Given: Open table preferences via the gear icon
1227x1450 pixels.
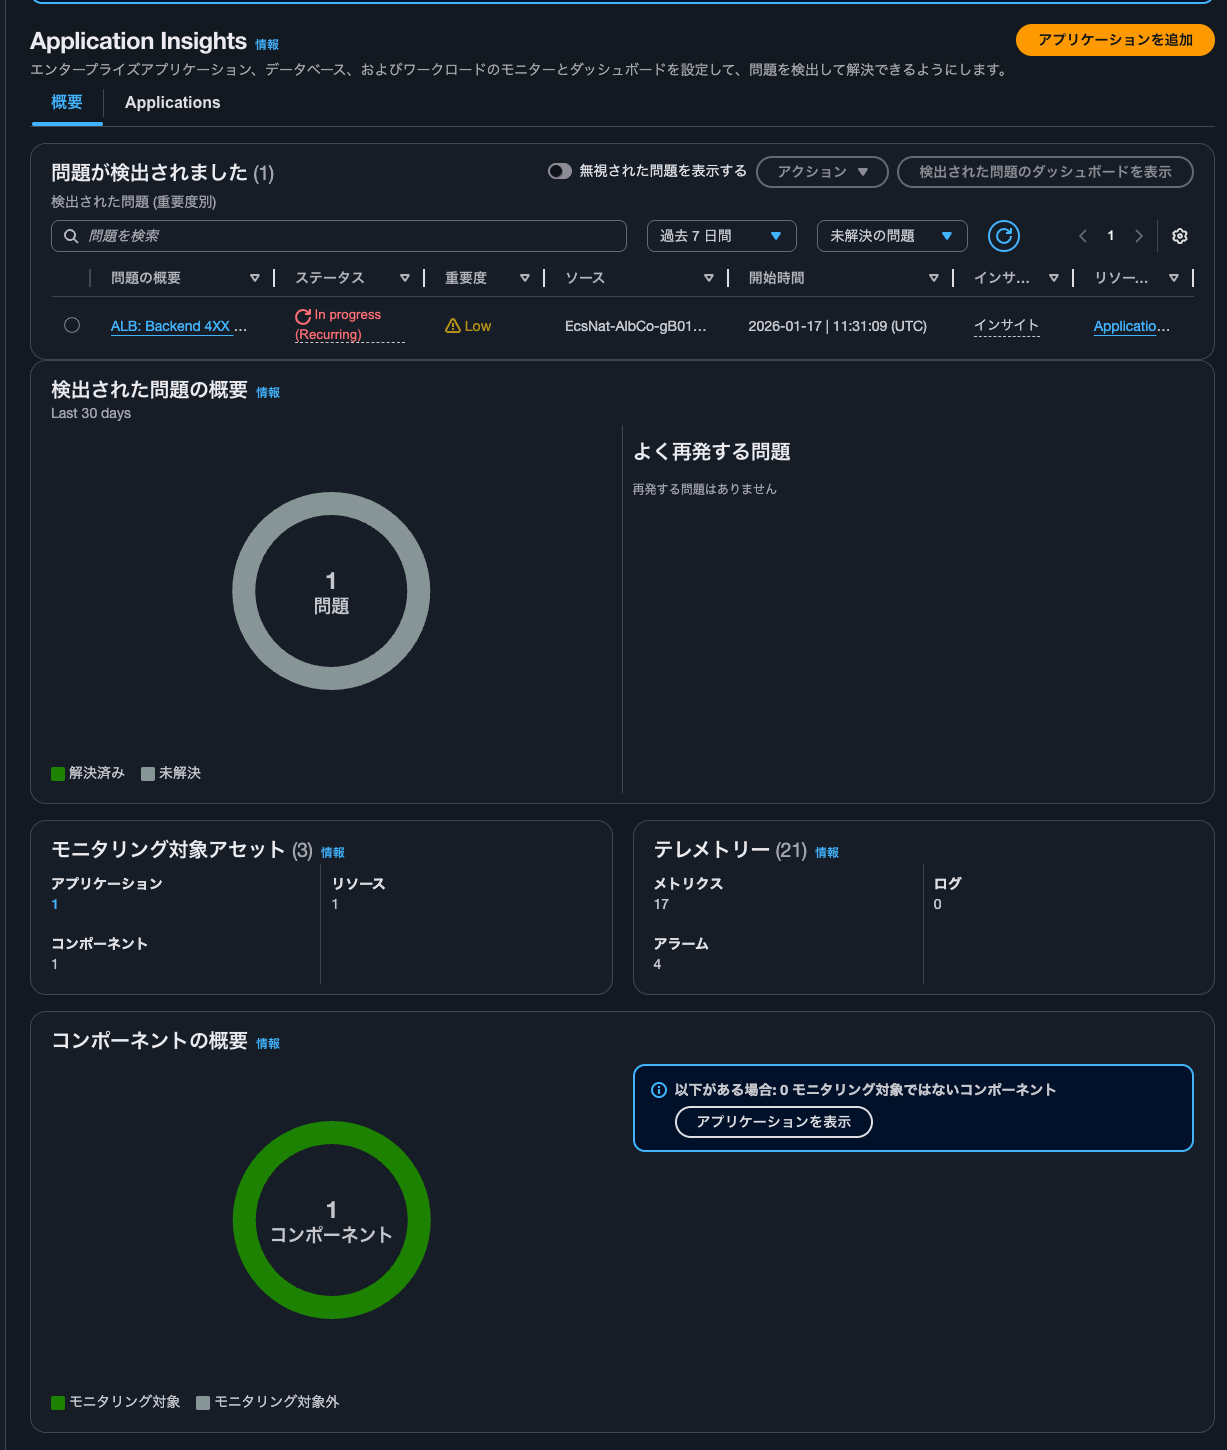Looking at the screenshot, I should [x=1180, y=236].
